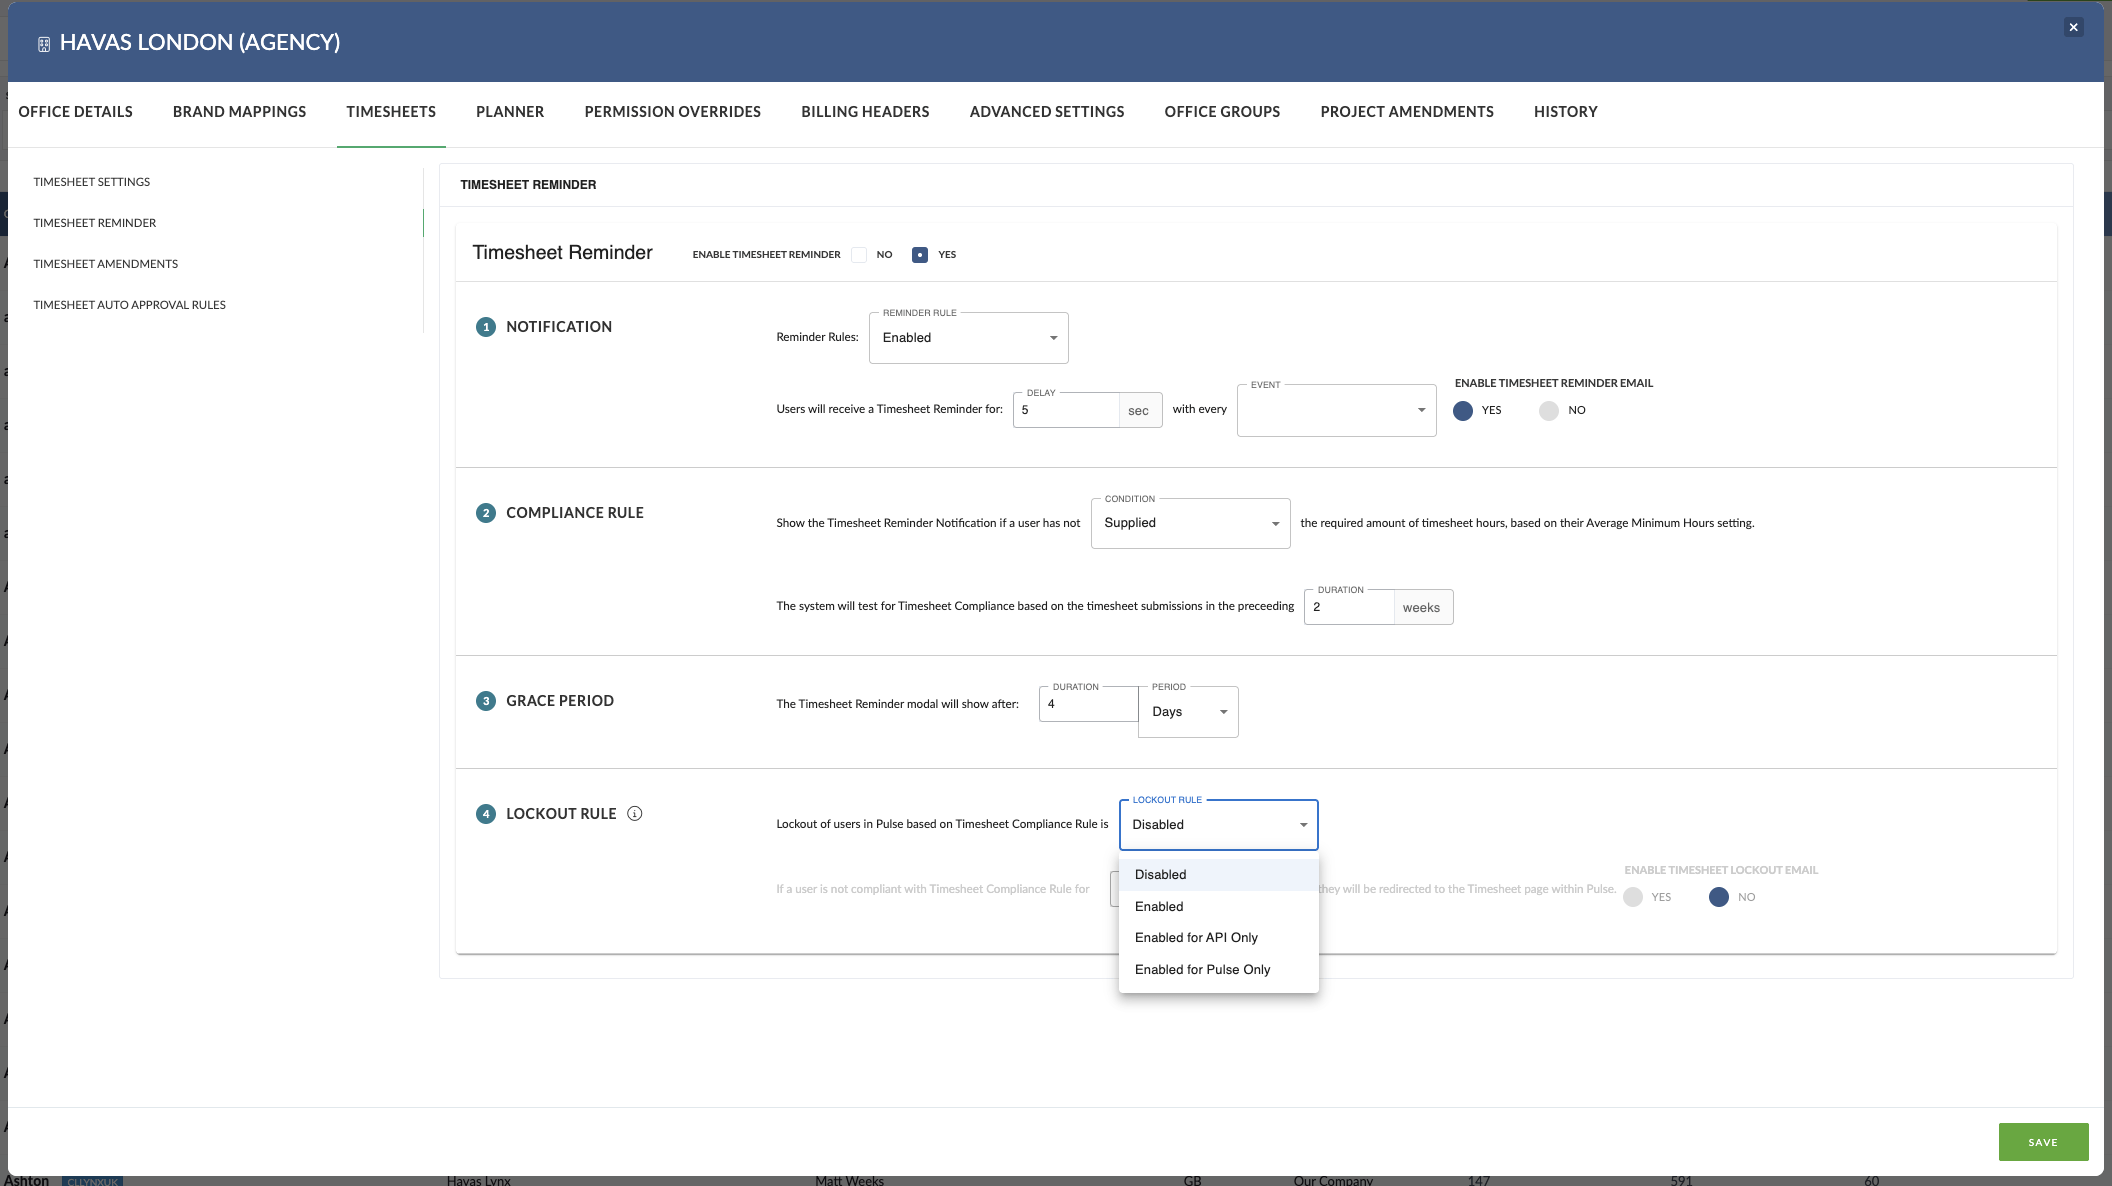Switch to the Office Groups tab
Image resolution: width=2112 pixels, height=1186 pixels.
(1222, 112)
